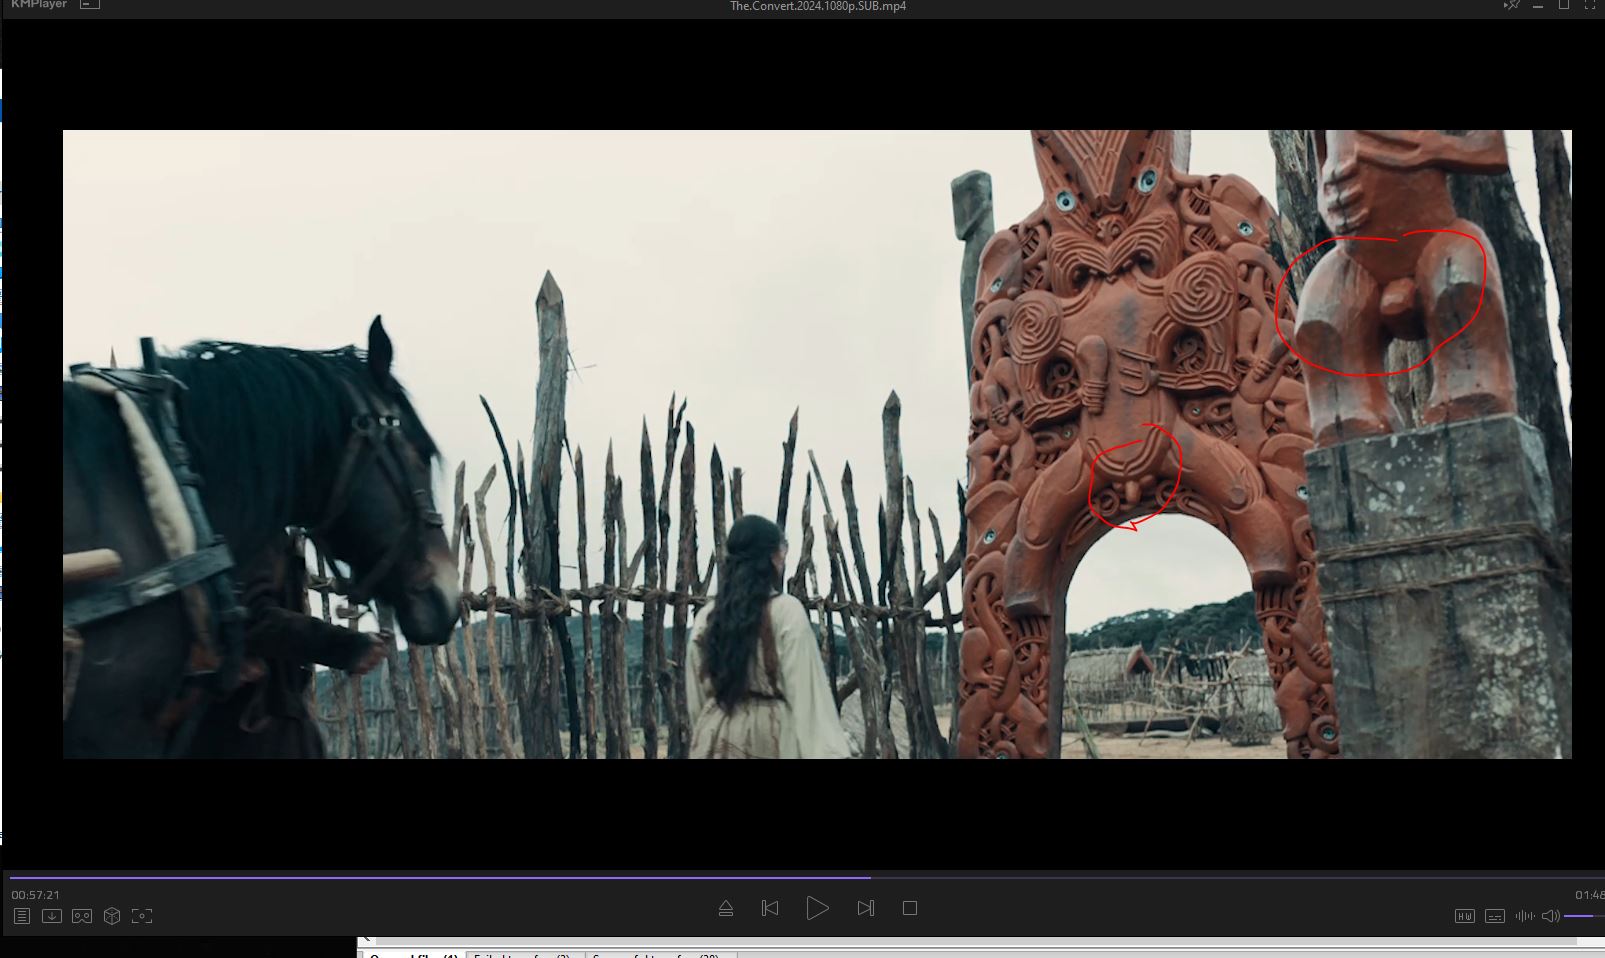Adjust the volume slider

click(x=1582, y=916)
